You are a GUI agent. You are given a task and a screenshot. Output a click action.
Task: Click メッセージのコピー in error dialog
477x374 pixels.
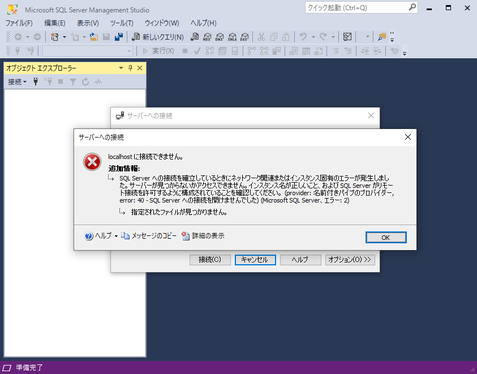pyautogui.click(x=149, y=236)
